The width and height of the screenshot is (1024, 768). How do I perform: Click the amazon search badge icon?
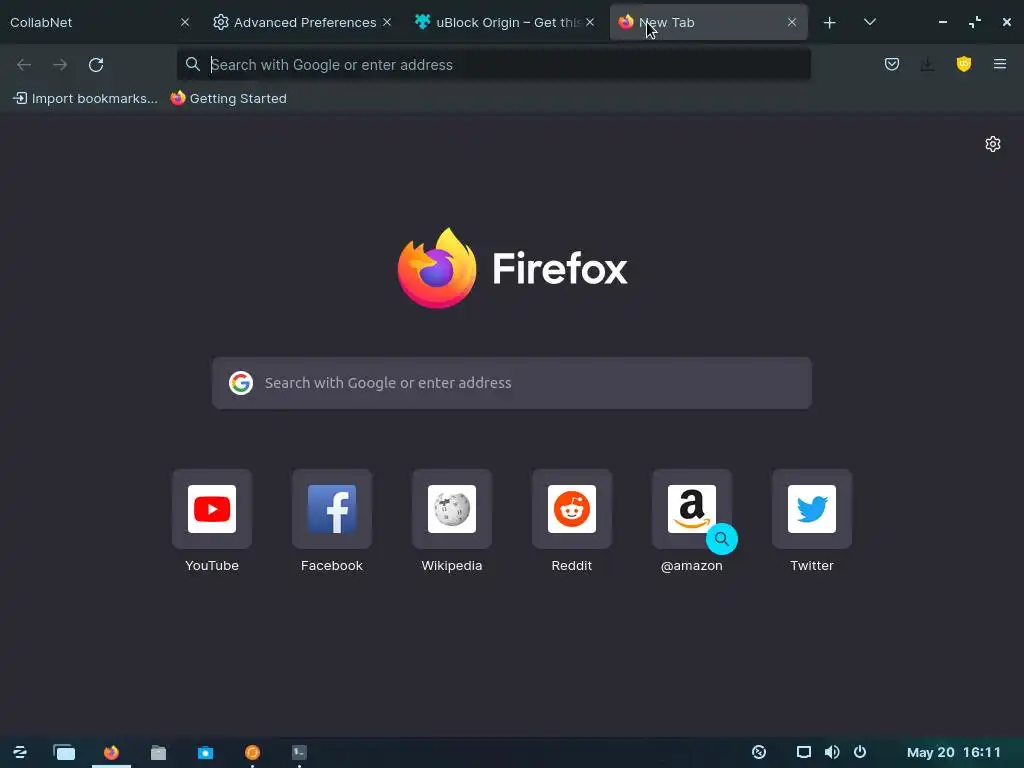click(x=722, y=539)
